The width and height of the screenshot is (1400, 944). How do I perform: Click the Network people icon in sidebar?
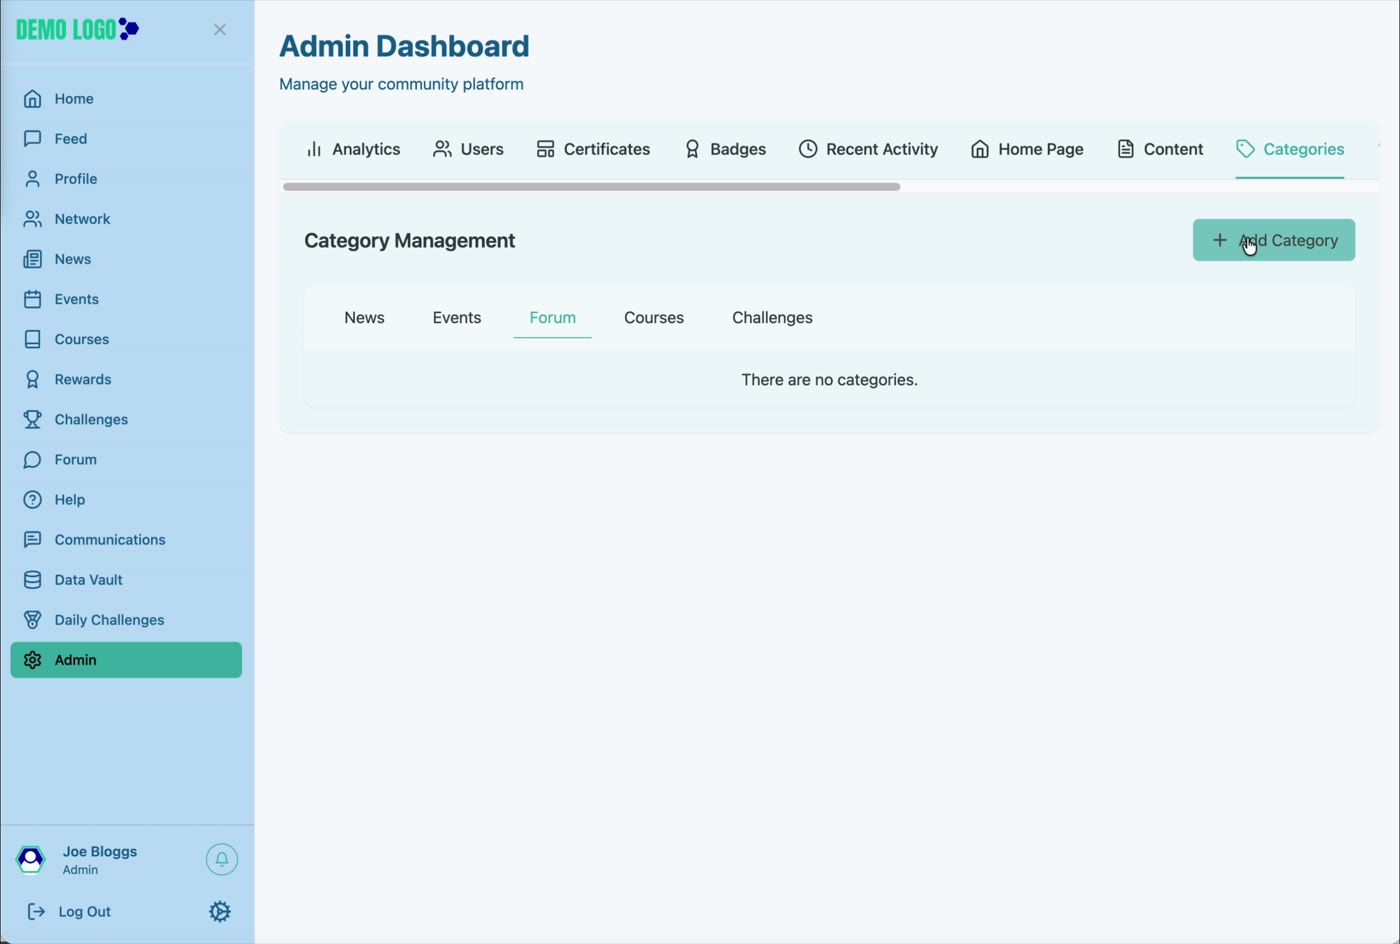click(33, 219)
